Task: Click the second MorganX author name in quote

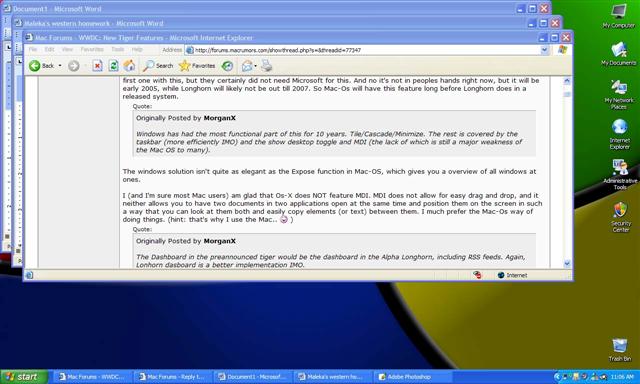Action: (220, 241)
